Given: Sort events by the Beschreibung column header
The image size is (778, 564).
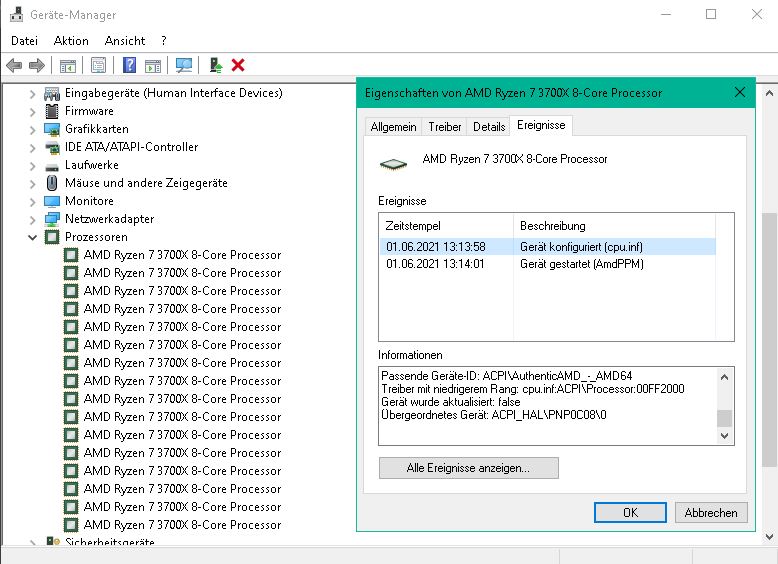Looking at the screenshot, I should (614, 226).
